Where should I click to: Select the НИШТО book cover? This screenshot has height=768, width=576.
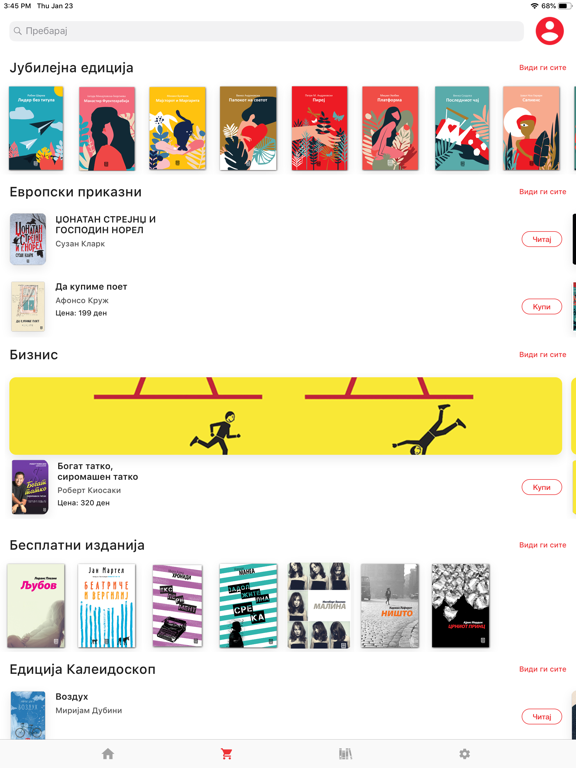pyautogui.click(x=390, y=605)
